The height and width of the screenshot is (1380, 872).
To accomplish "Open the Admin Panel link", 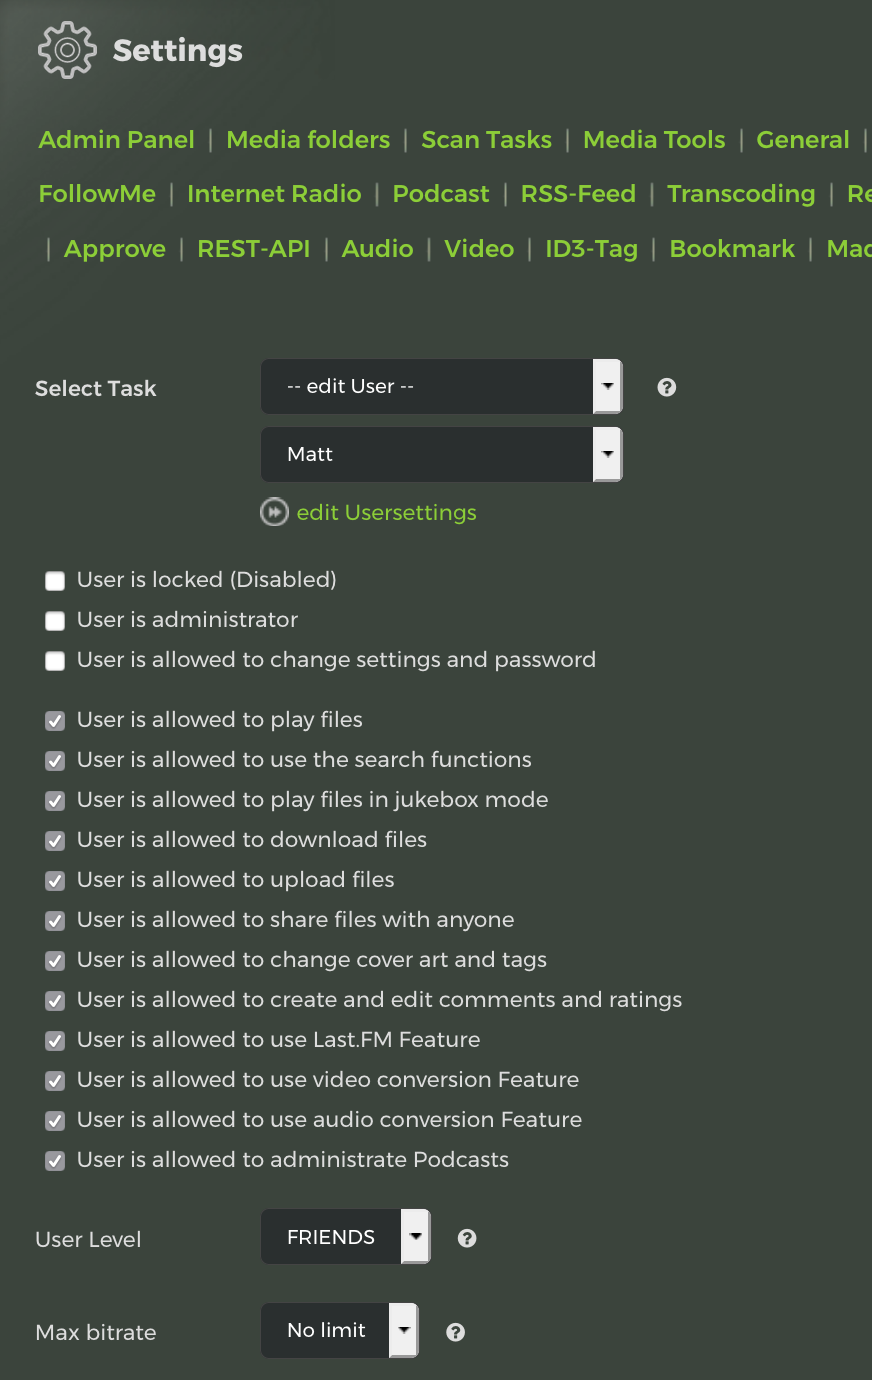I will click(116, 140).
